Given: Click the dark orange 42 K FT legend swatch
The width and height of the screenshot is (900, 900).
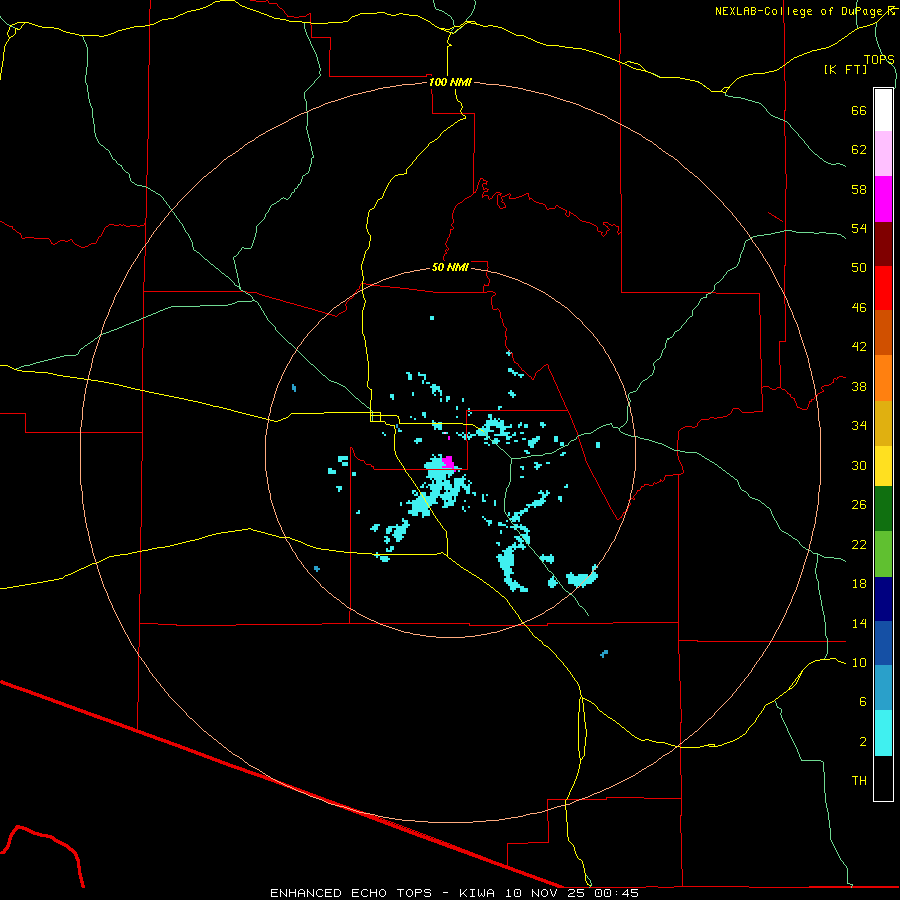Looking at the screenshot, I should click(883, 333).
